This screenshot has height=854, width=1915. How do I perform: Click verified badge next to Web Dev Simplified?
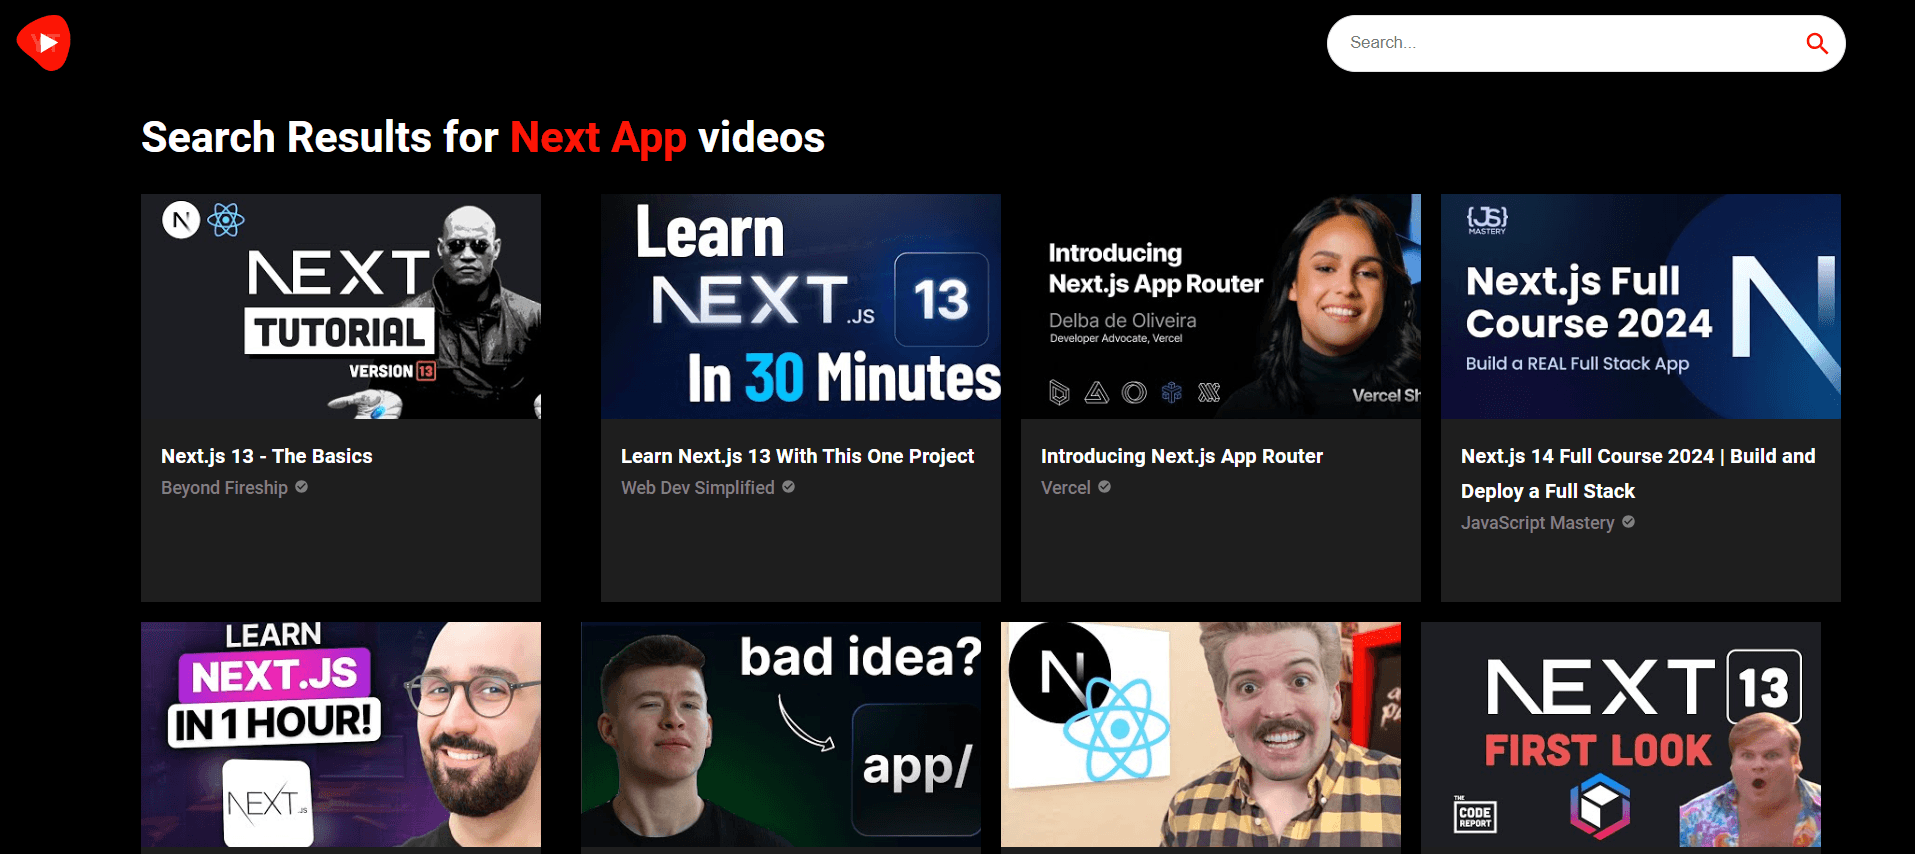coord(788,487)
